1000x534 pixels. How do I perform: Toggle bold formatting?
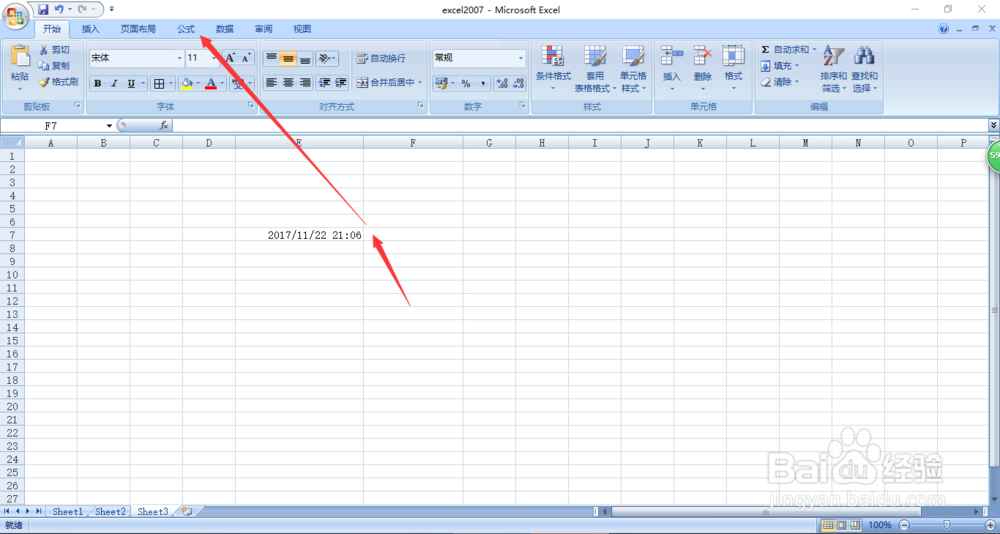pyautogui.click(x=98, y=84)
